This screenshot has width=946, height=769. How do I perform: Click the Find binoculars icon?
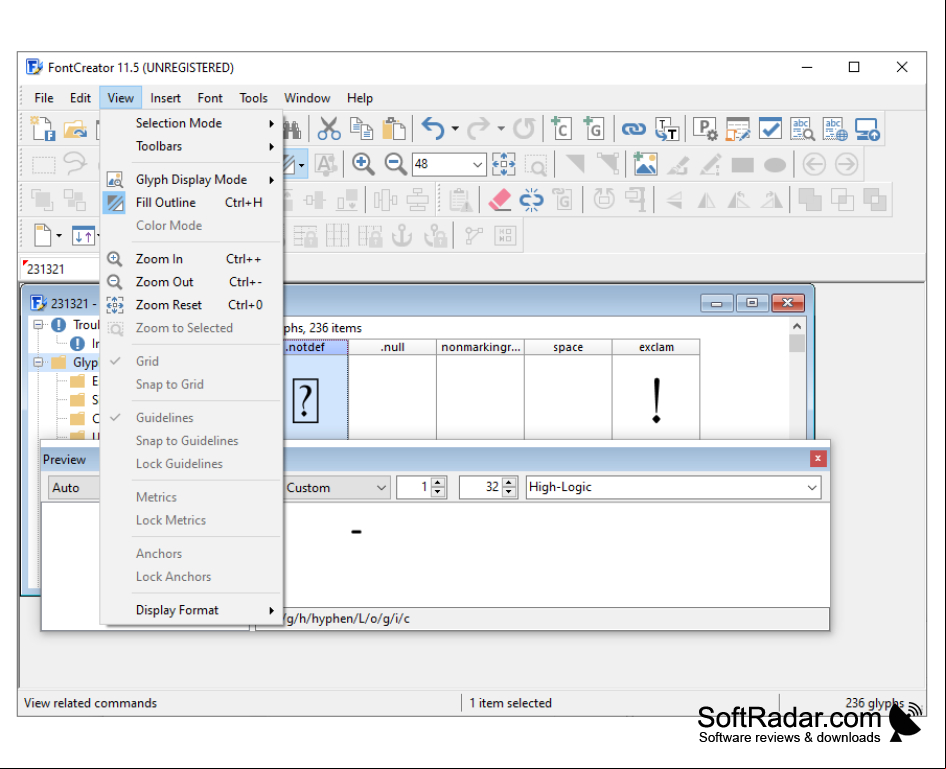pos(293,128)
